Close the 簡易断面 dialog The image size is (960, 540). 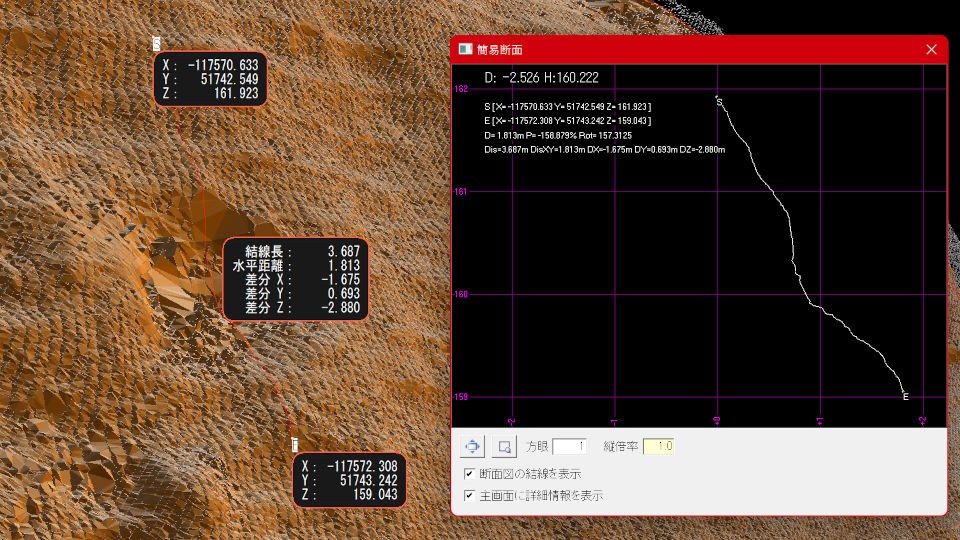click(931, 49)
